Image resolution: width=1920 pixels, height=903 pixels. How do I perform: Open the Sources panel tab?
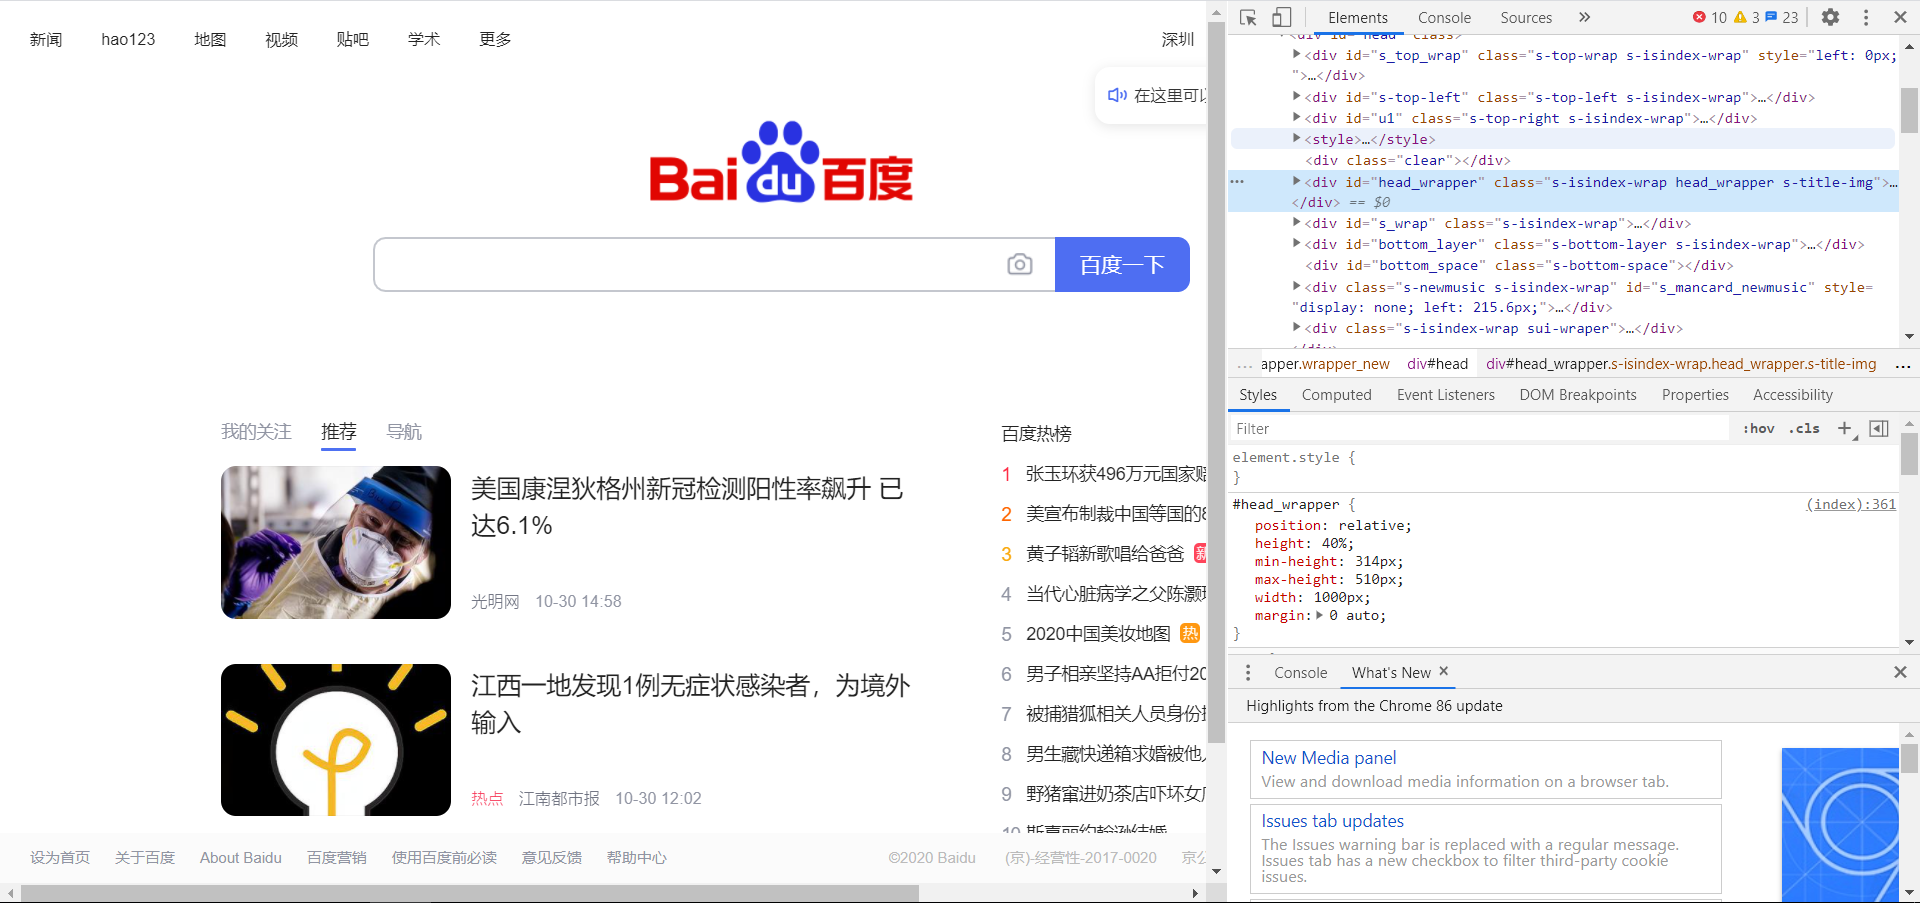click(1526, 17)
